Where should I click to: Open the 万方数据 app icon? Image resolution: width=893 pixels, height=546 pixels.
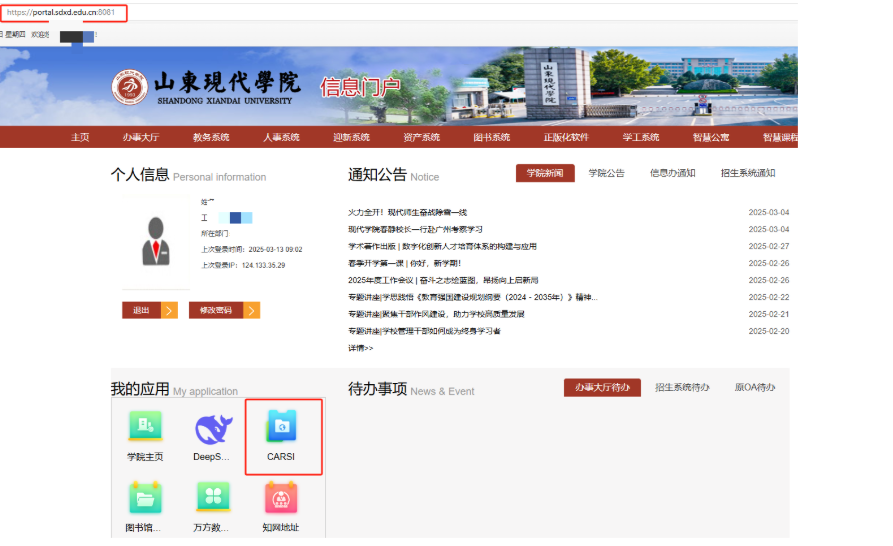tap(212, 497)
